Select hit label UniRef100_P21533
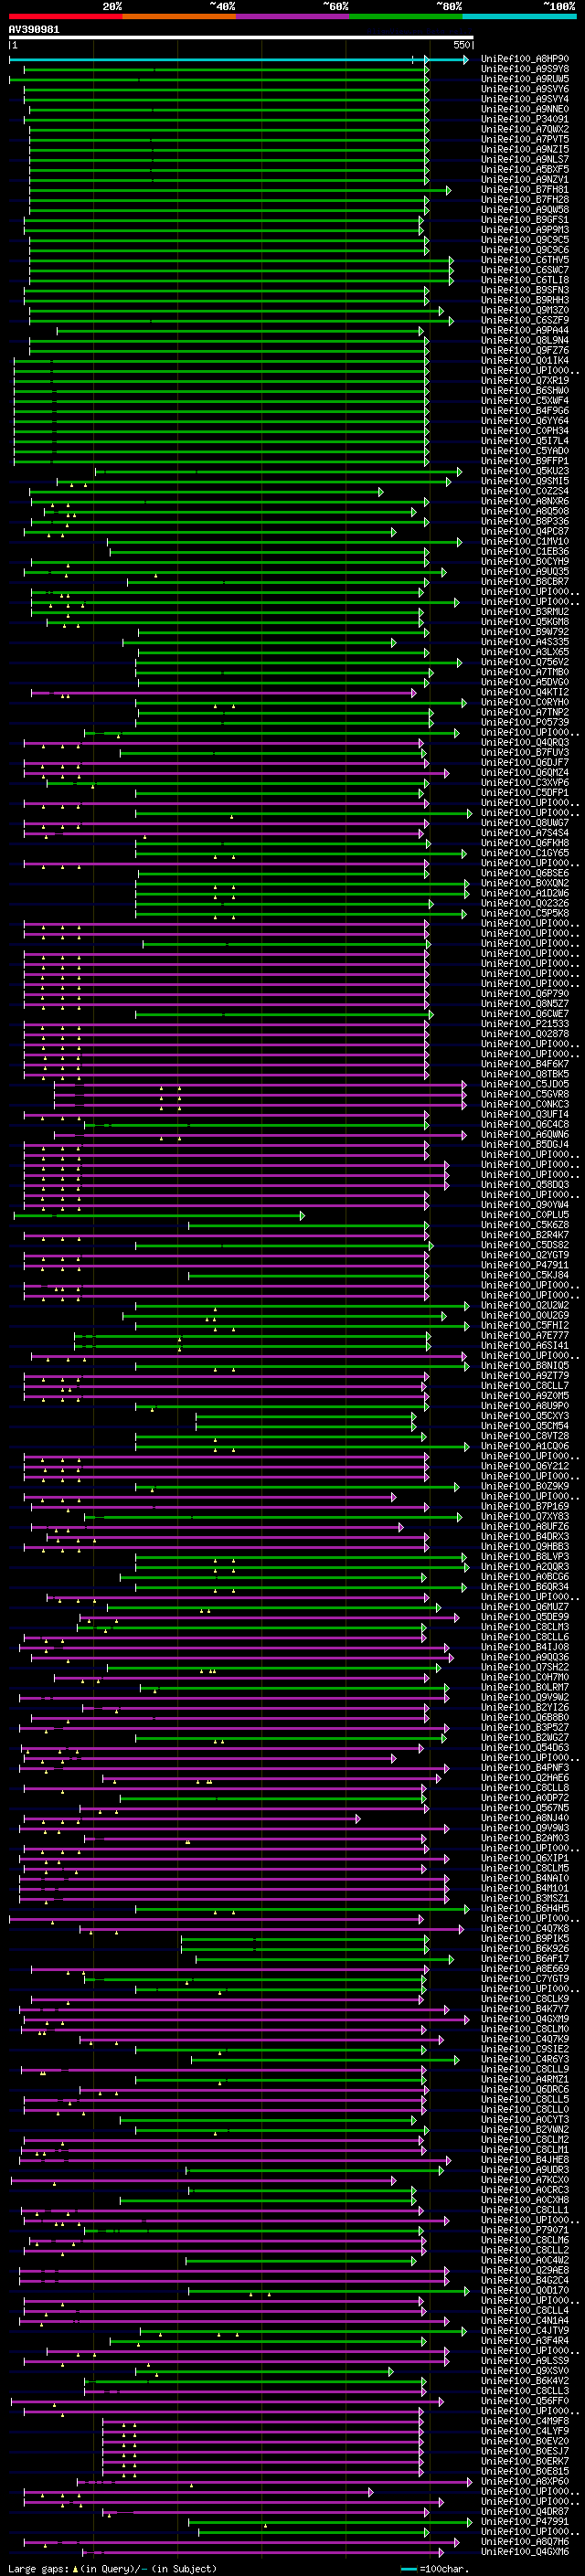585x2576 pixels. click(x=525, y=1024)
